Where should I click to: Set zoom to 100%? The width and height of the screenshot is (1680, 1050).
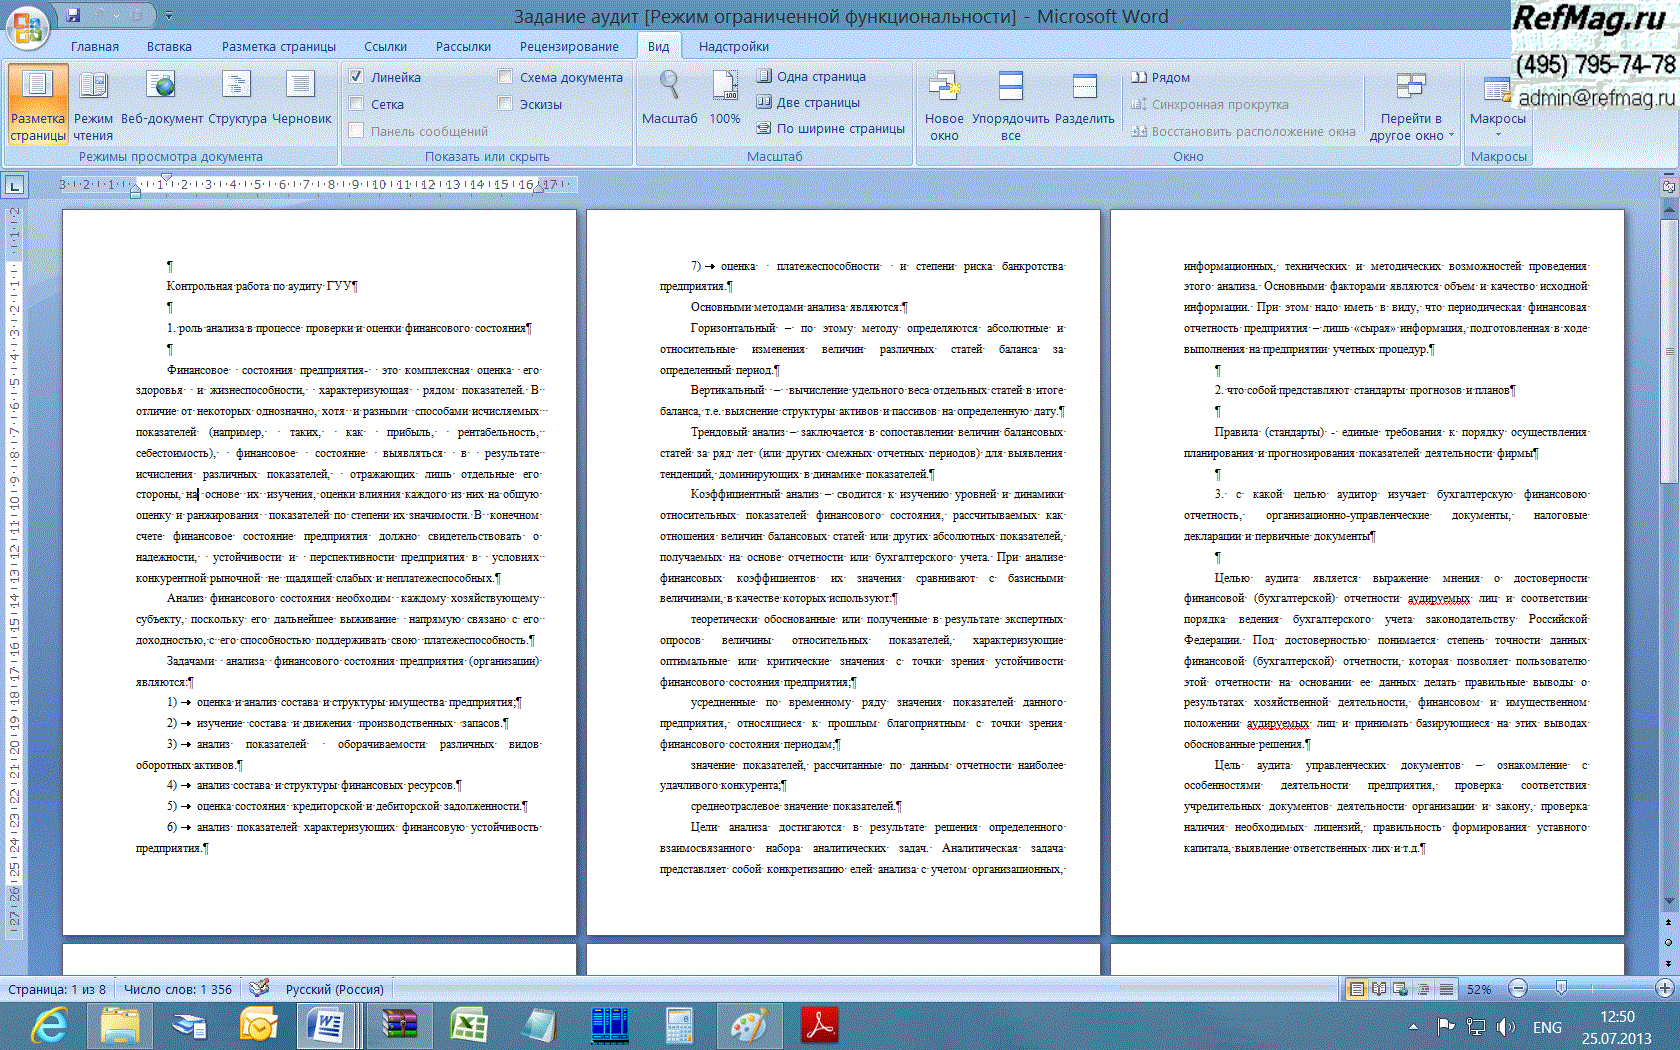pyautogui.click(x=724, y=100)
